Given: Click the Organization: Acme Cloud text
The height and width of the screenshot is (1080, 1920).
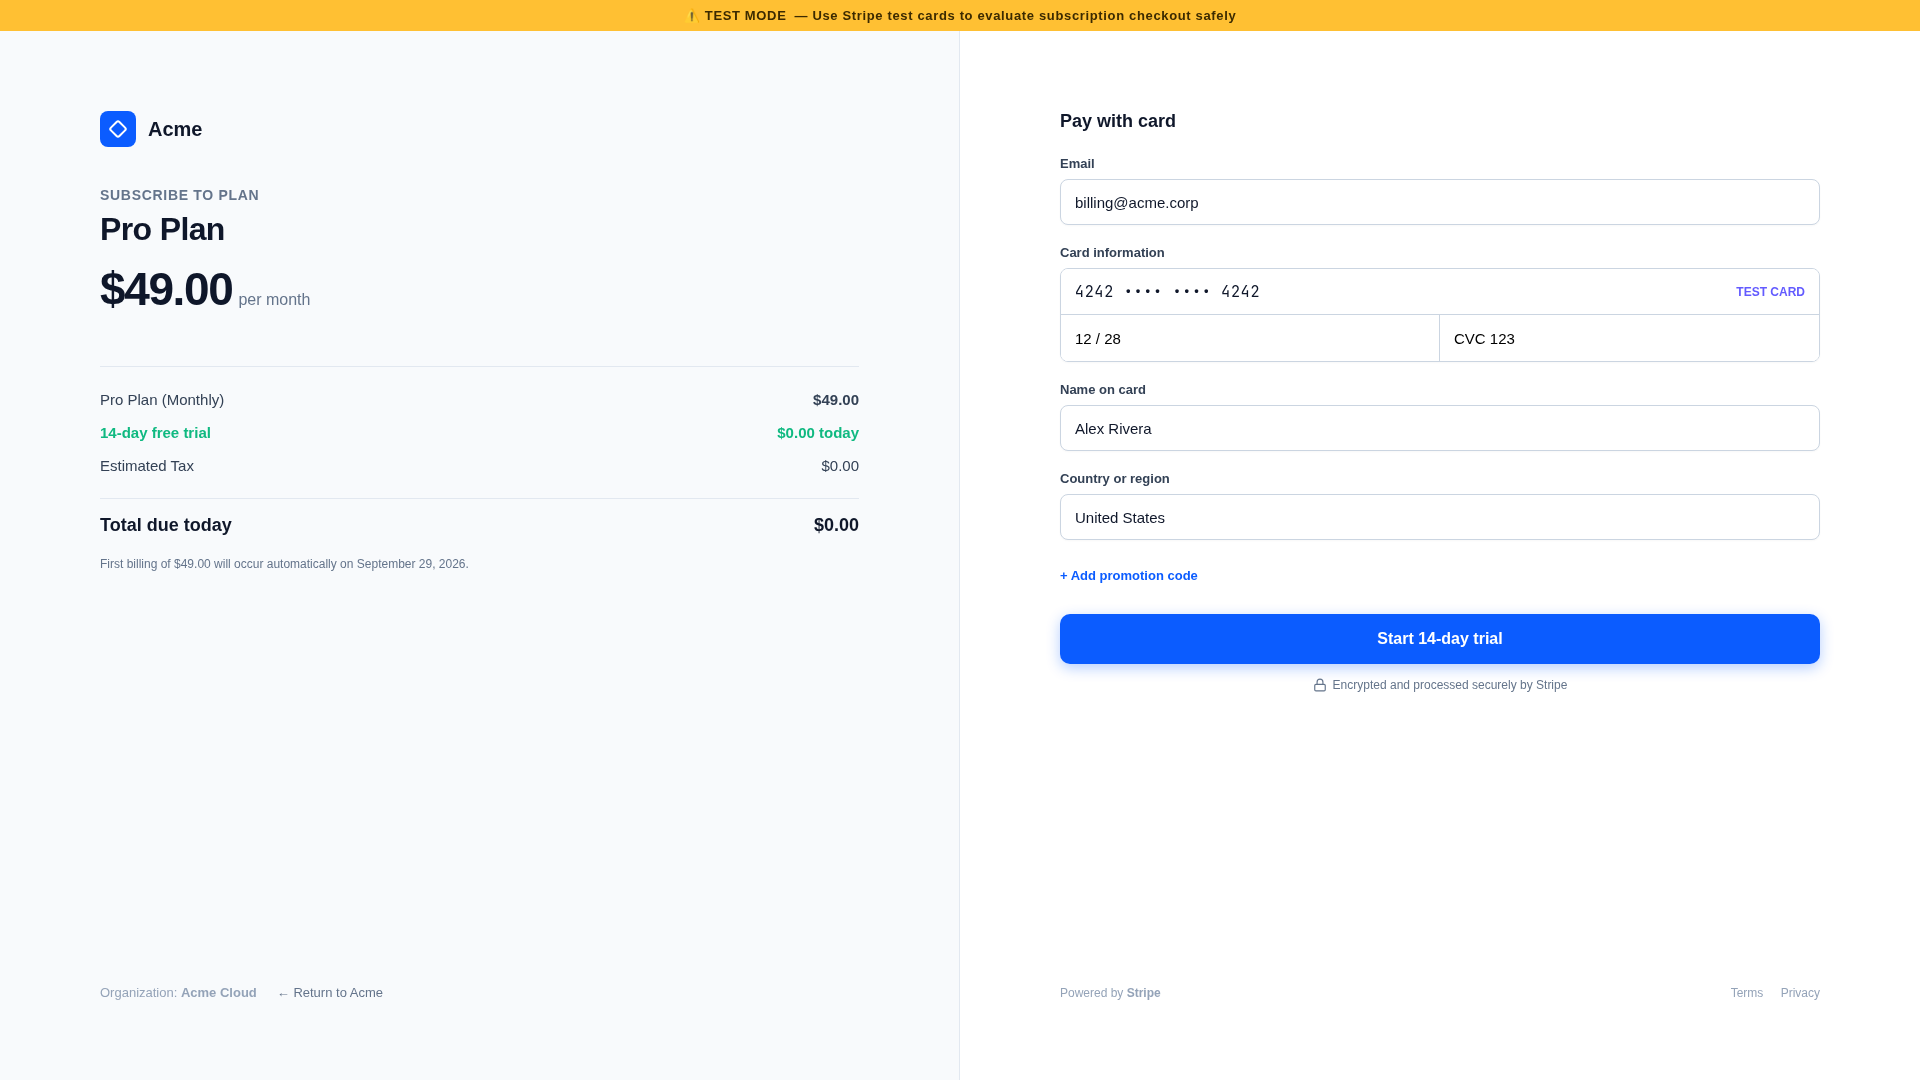Looking at the screenshot, I should [x=178, y=993].
